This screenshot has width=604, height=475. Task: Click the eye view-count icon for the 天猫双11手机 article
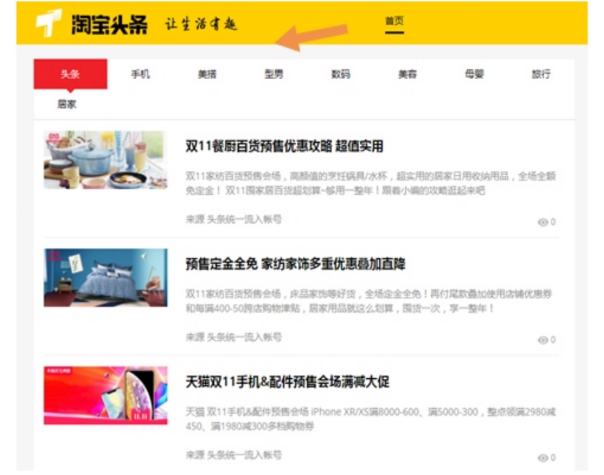(543, 458)
